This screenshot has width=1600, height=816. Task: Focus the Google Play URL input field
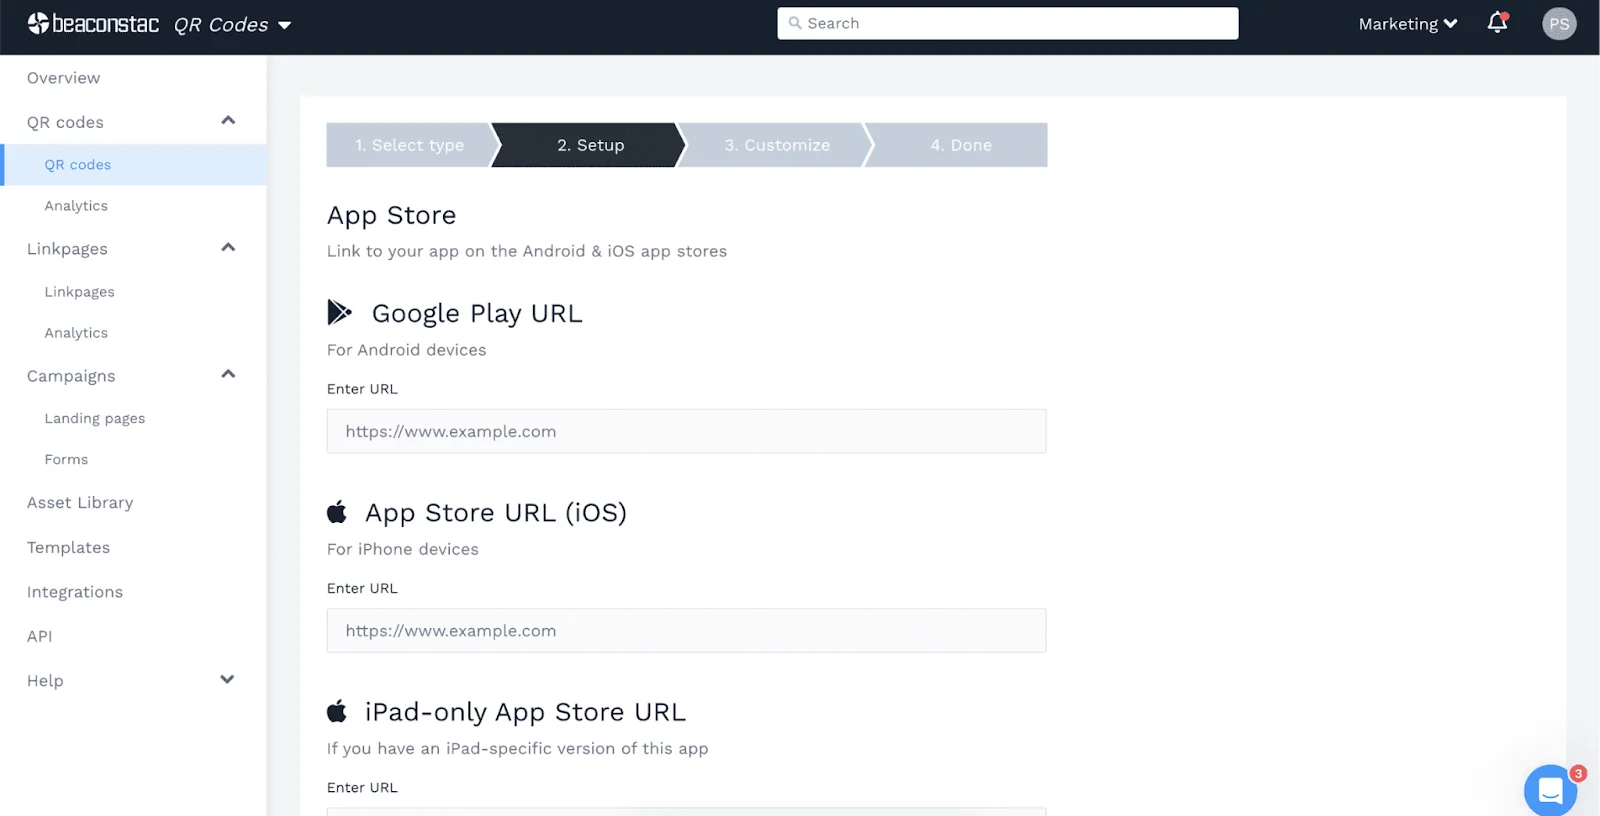pos(686,431)
